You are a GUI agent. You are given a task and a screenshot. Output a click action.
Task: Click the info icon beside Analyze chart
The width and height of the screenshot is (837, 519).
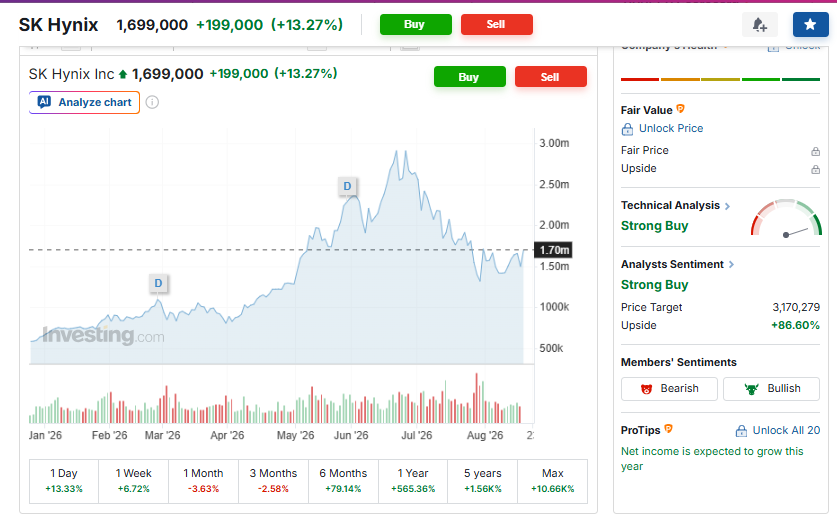(x=152, y=103)
